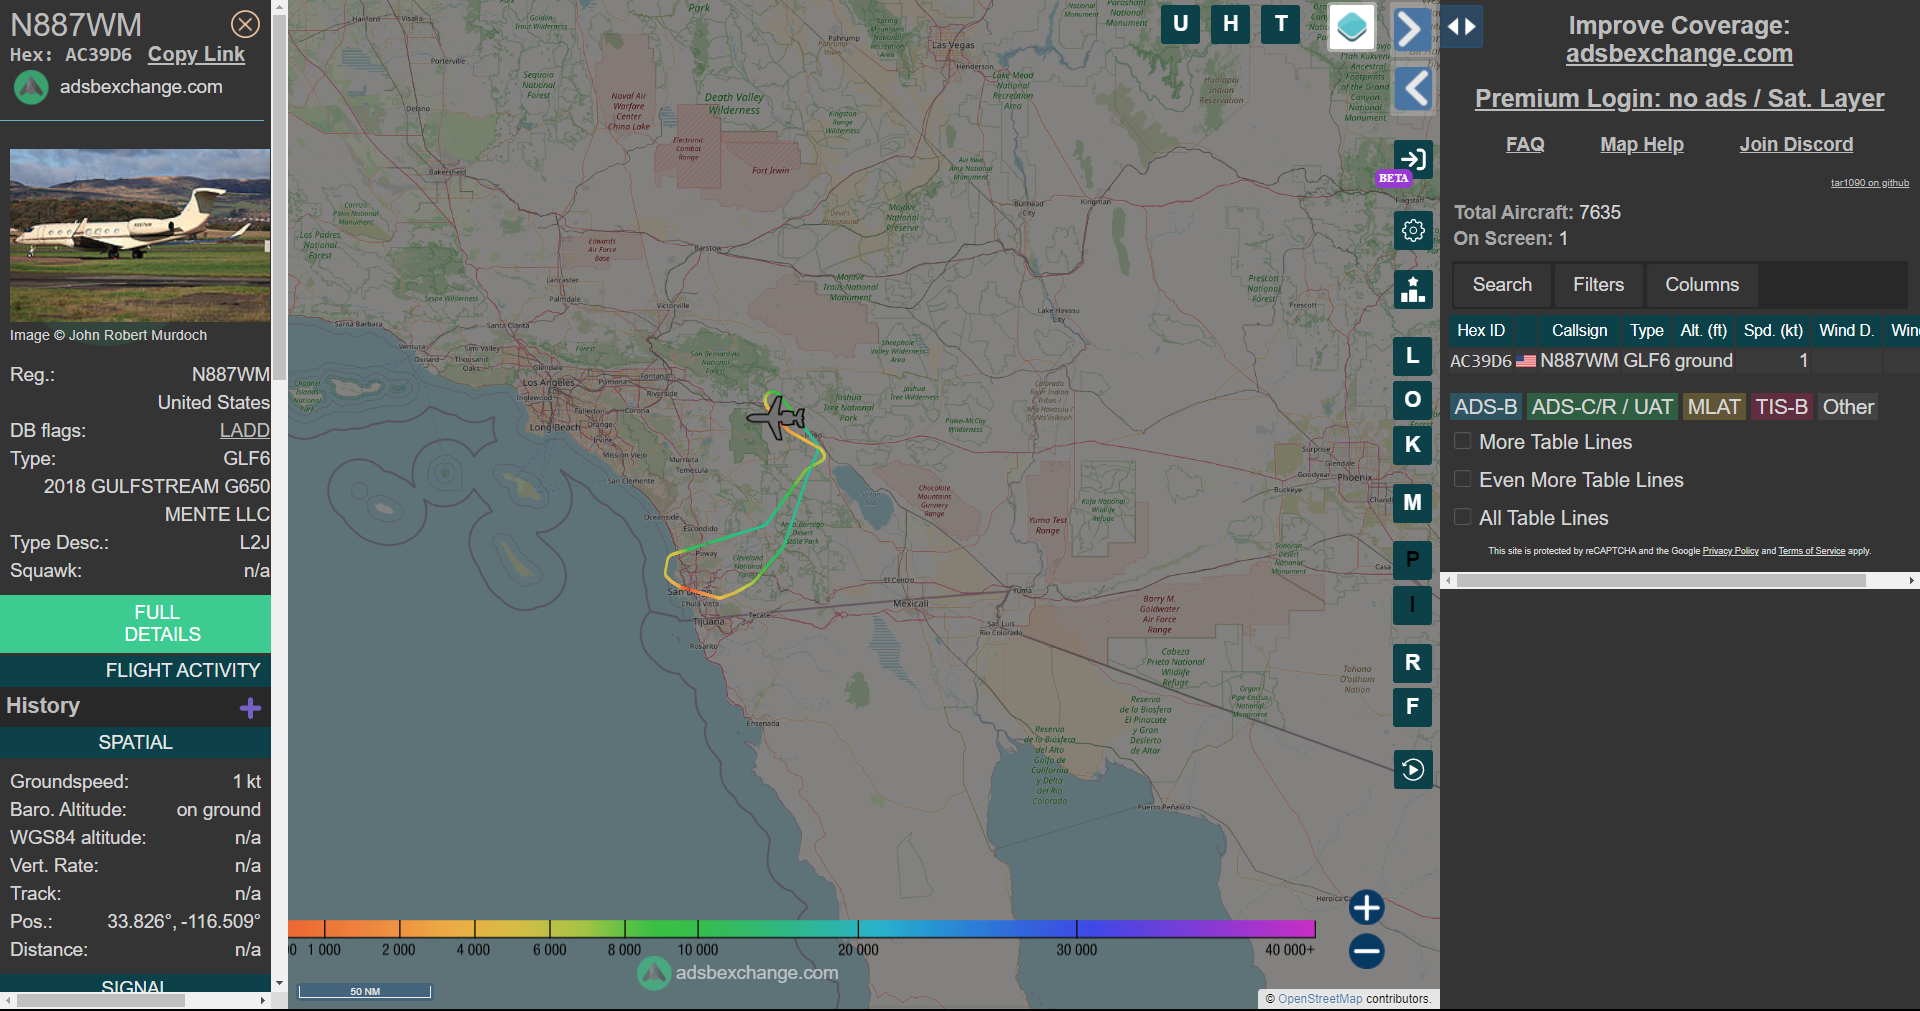Sort table by Alt. (ft) column

click(1704, 330)
